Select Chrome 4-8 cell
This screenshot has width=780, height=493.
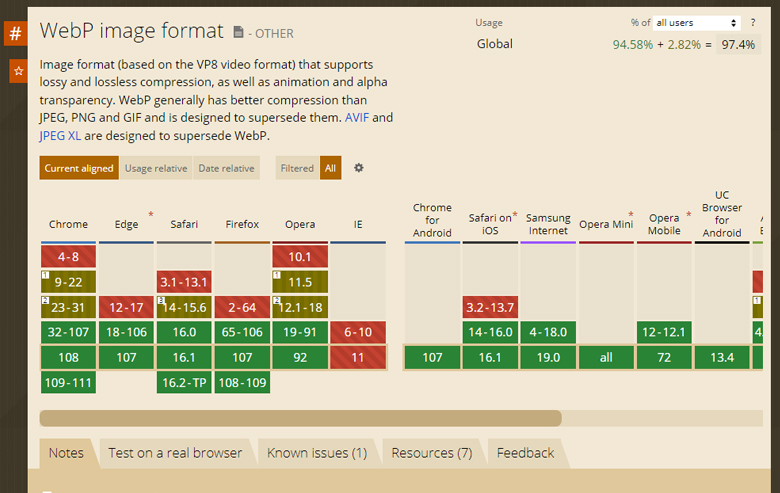[x=68, y=257]
